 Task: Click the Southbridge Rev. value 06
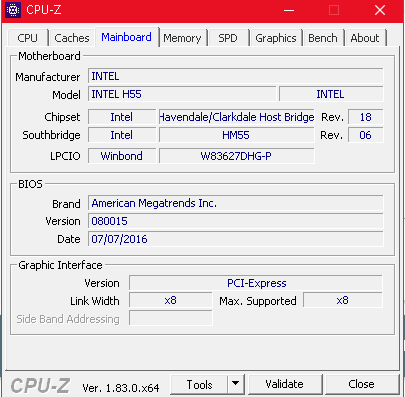[366, 135]
